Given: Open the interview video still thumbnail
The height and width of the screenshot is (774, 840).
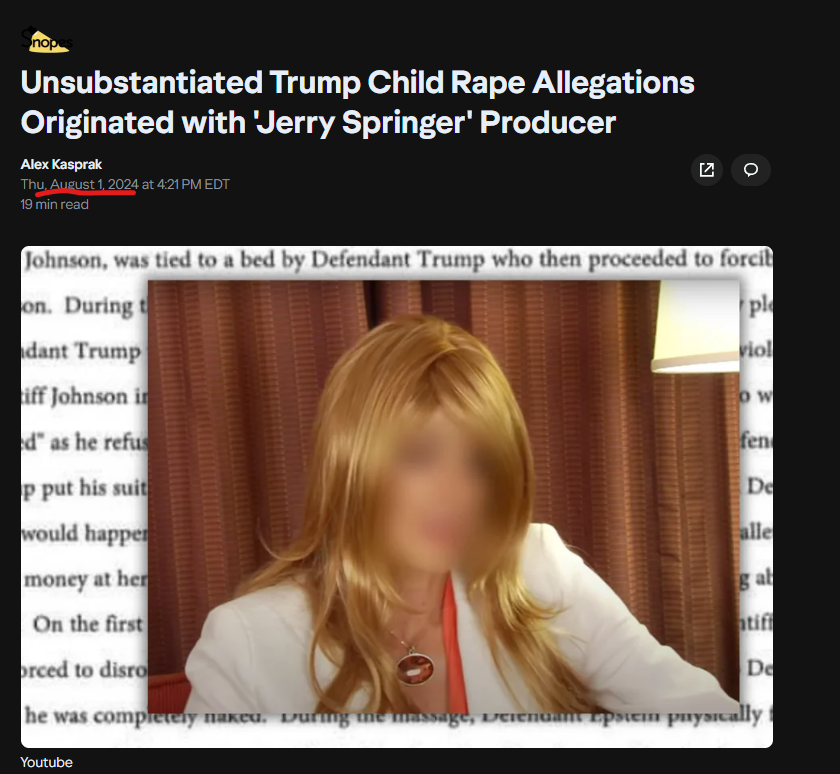Looking at the screenshot, I should click(x=443, y=497).
